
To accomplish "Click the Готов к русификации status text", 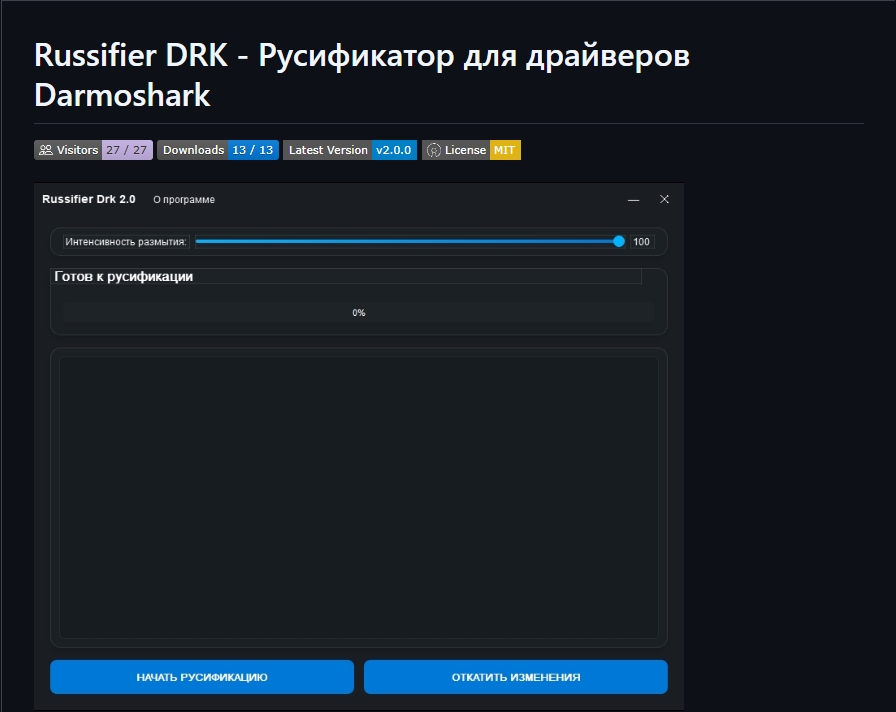I will pyautogui.click(x=123, y=277).
